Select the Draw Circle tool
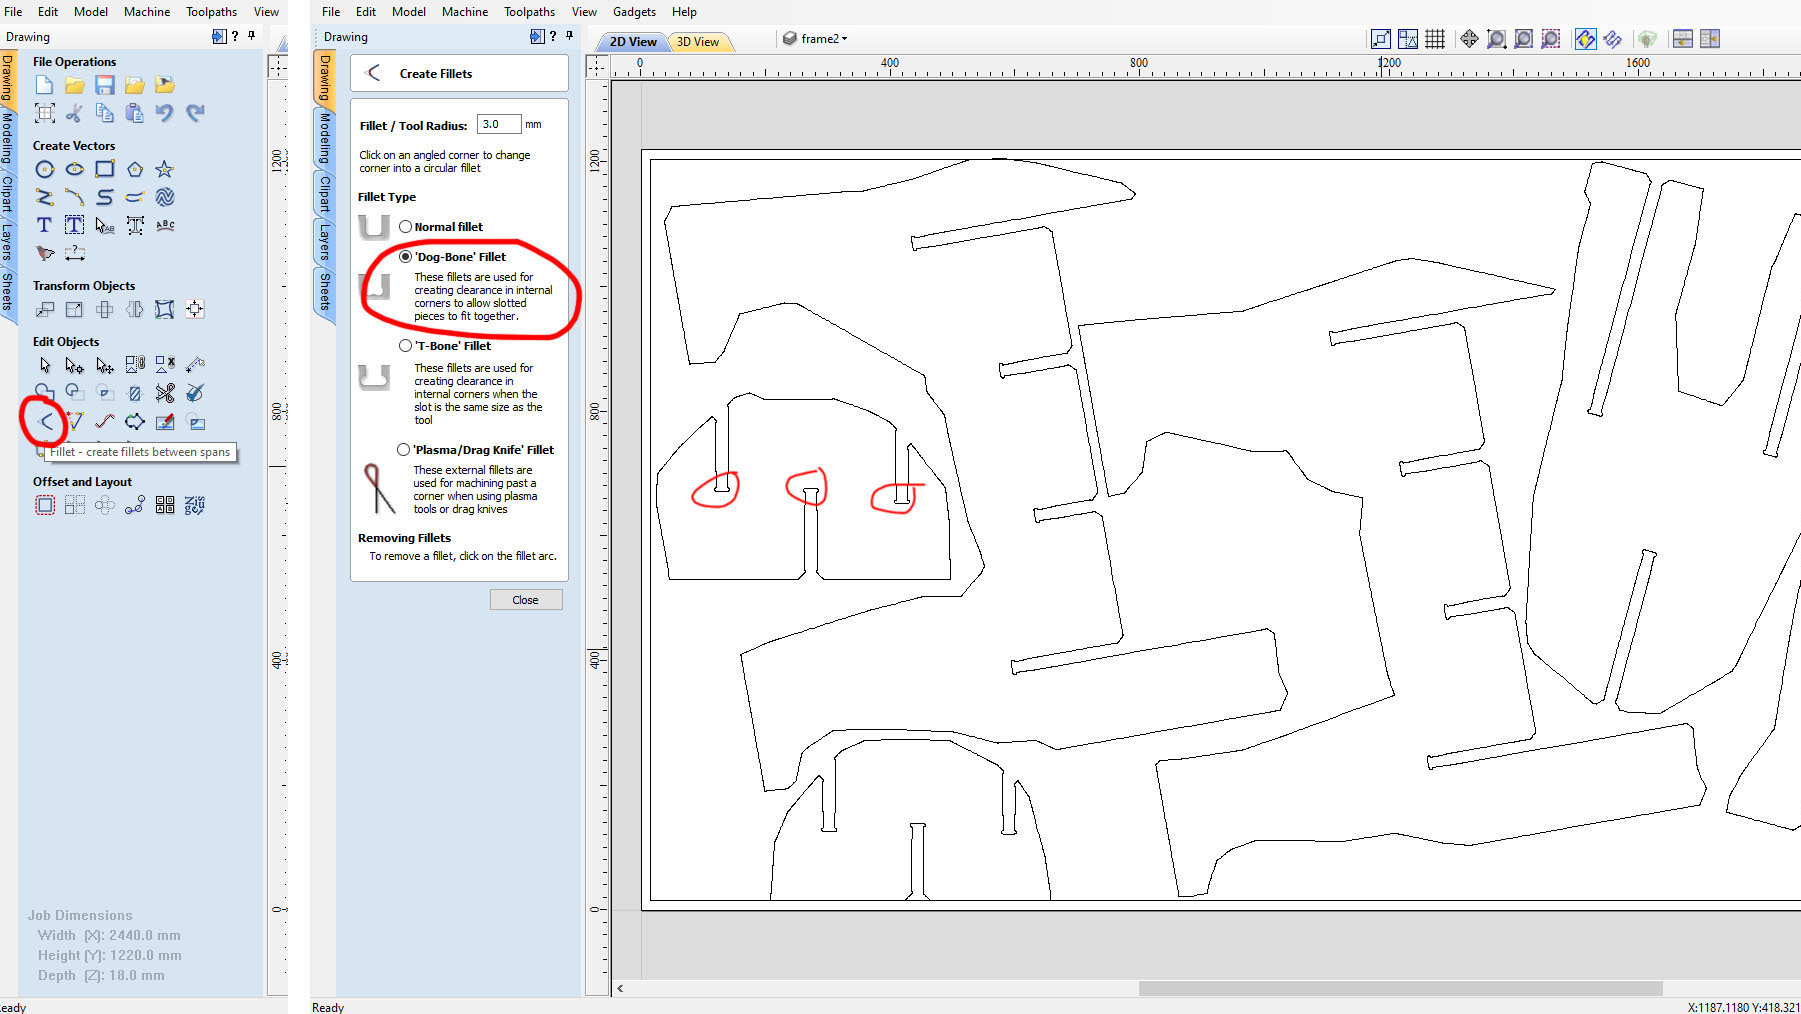 [44, 169]
